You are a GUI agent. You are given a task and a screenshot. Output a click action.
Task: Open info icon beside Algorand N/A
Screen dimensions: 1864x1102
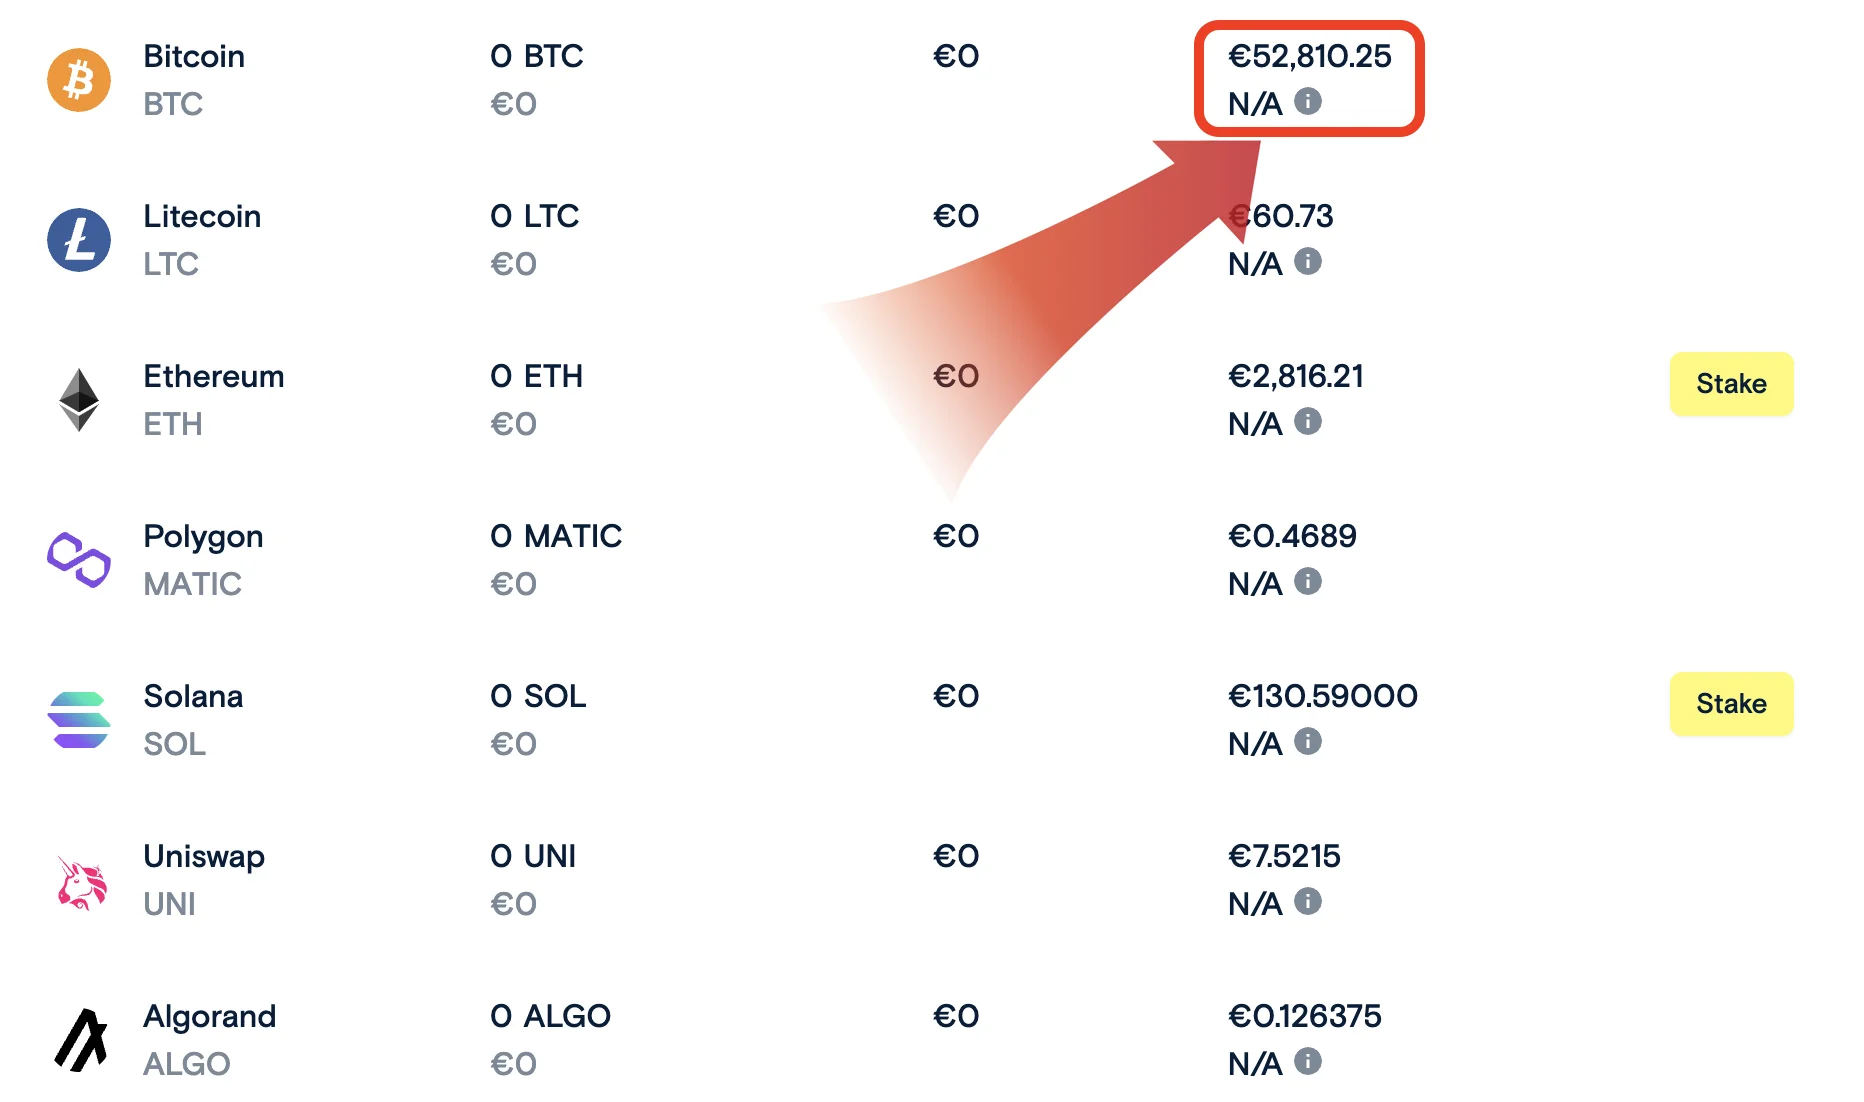[x=1308, y=1062]
